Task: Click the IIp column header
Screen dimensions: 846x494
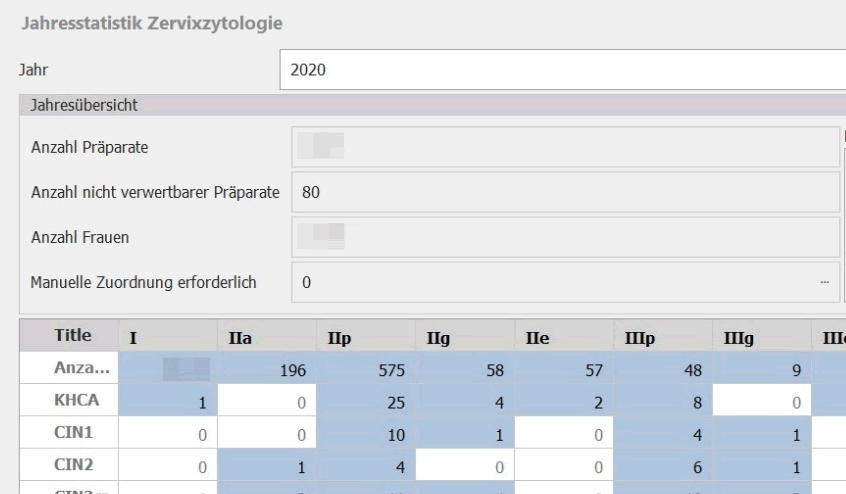Action: pyautogui.click(x=365, y=338)
